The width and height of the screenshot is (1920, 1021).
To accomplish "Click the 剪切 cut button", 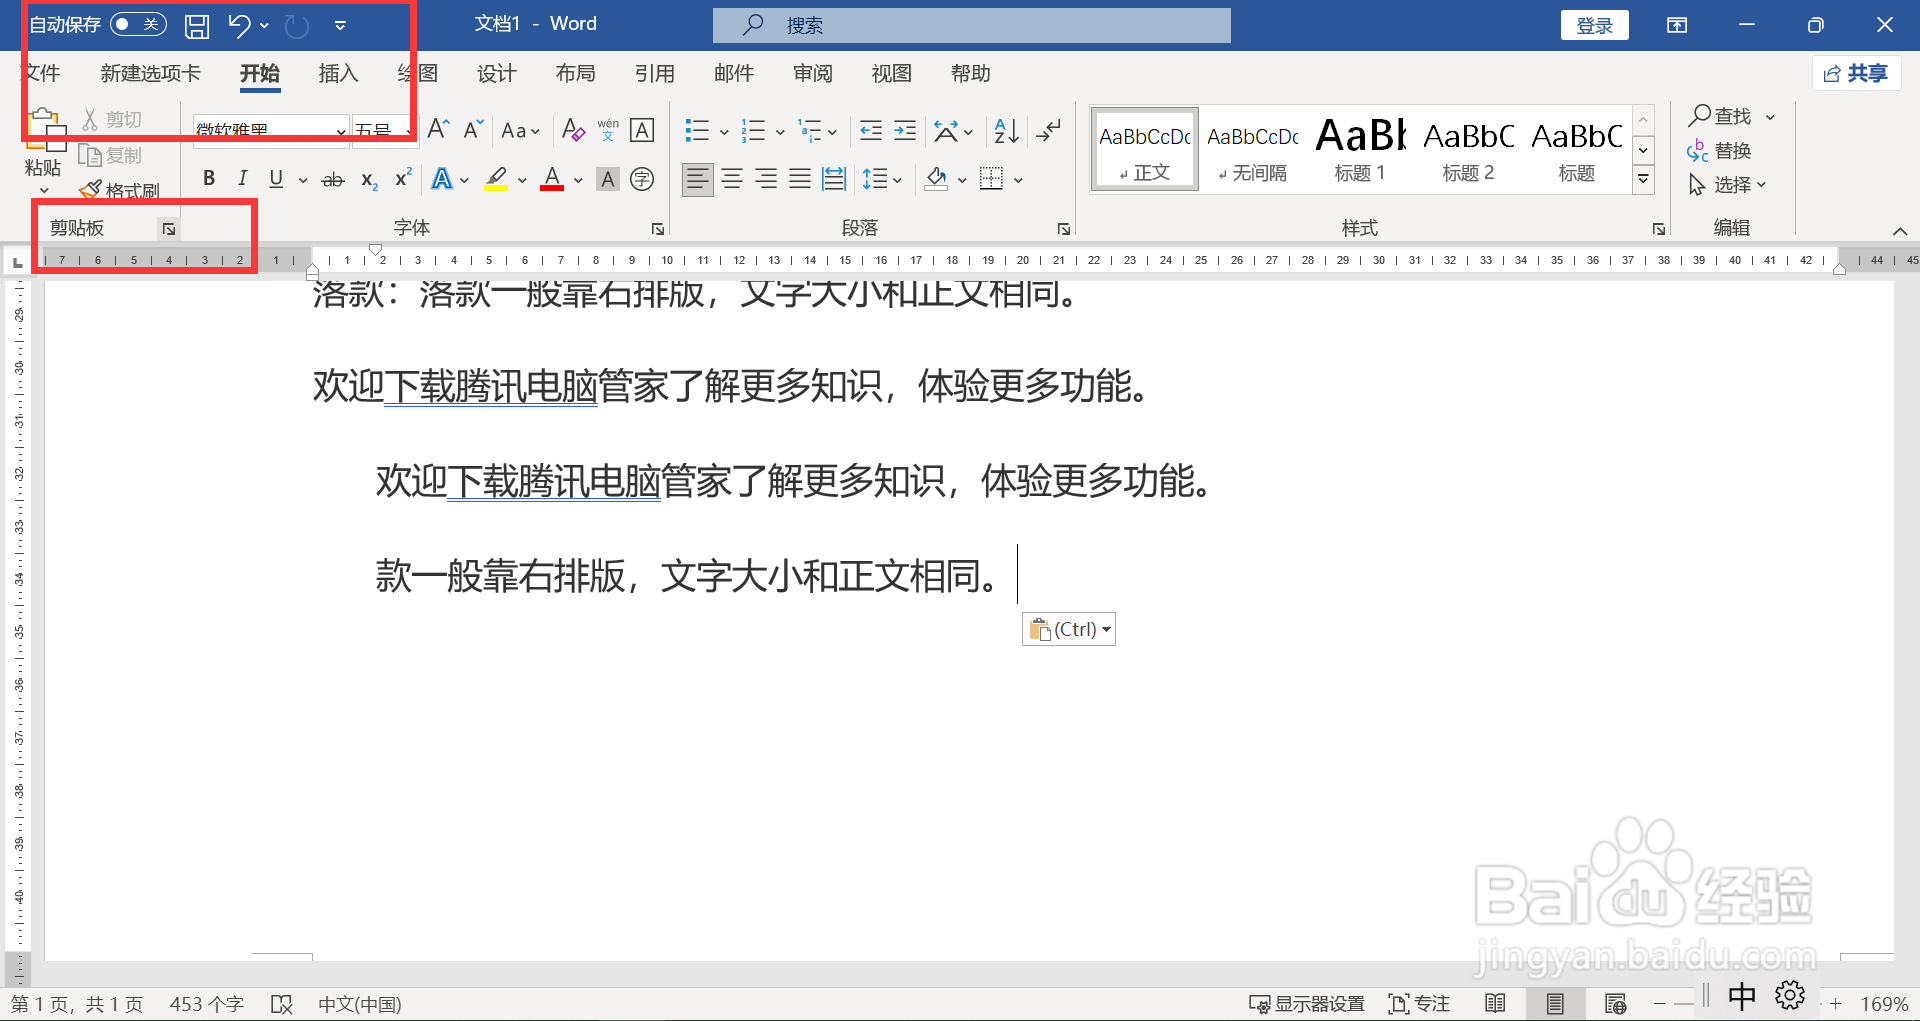I will pos(112,119).
